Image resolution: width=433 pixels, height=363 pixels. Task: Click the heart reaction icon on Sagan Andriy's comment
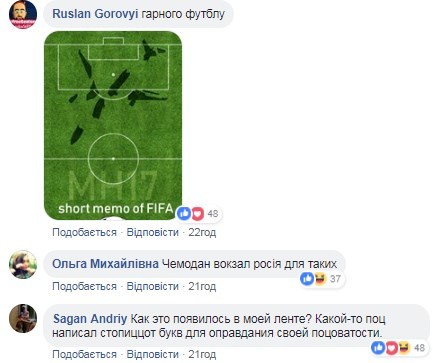(391, 348)
